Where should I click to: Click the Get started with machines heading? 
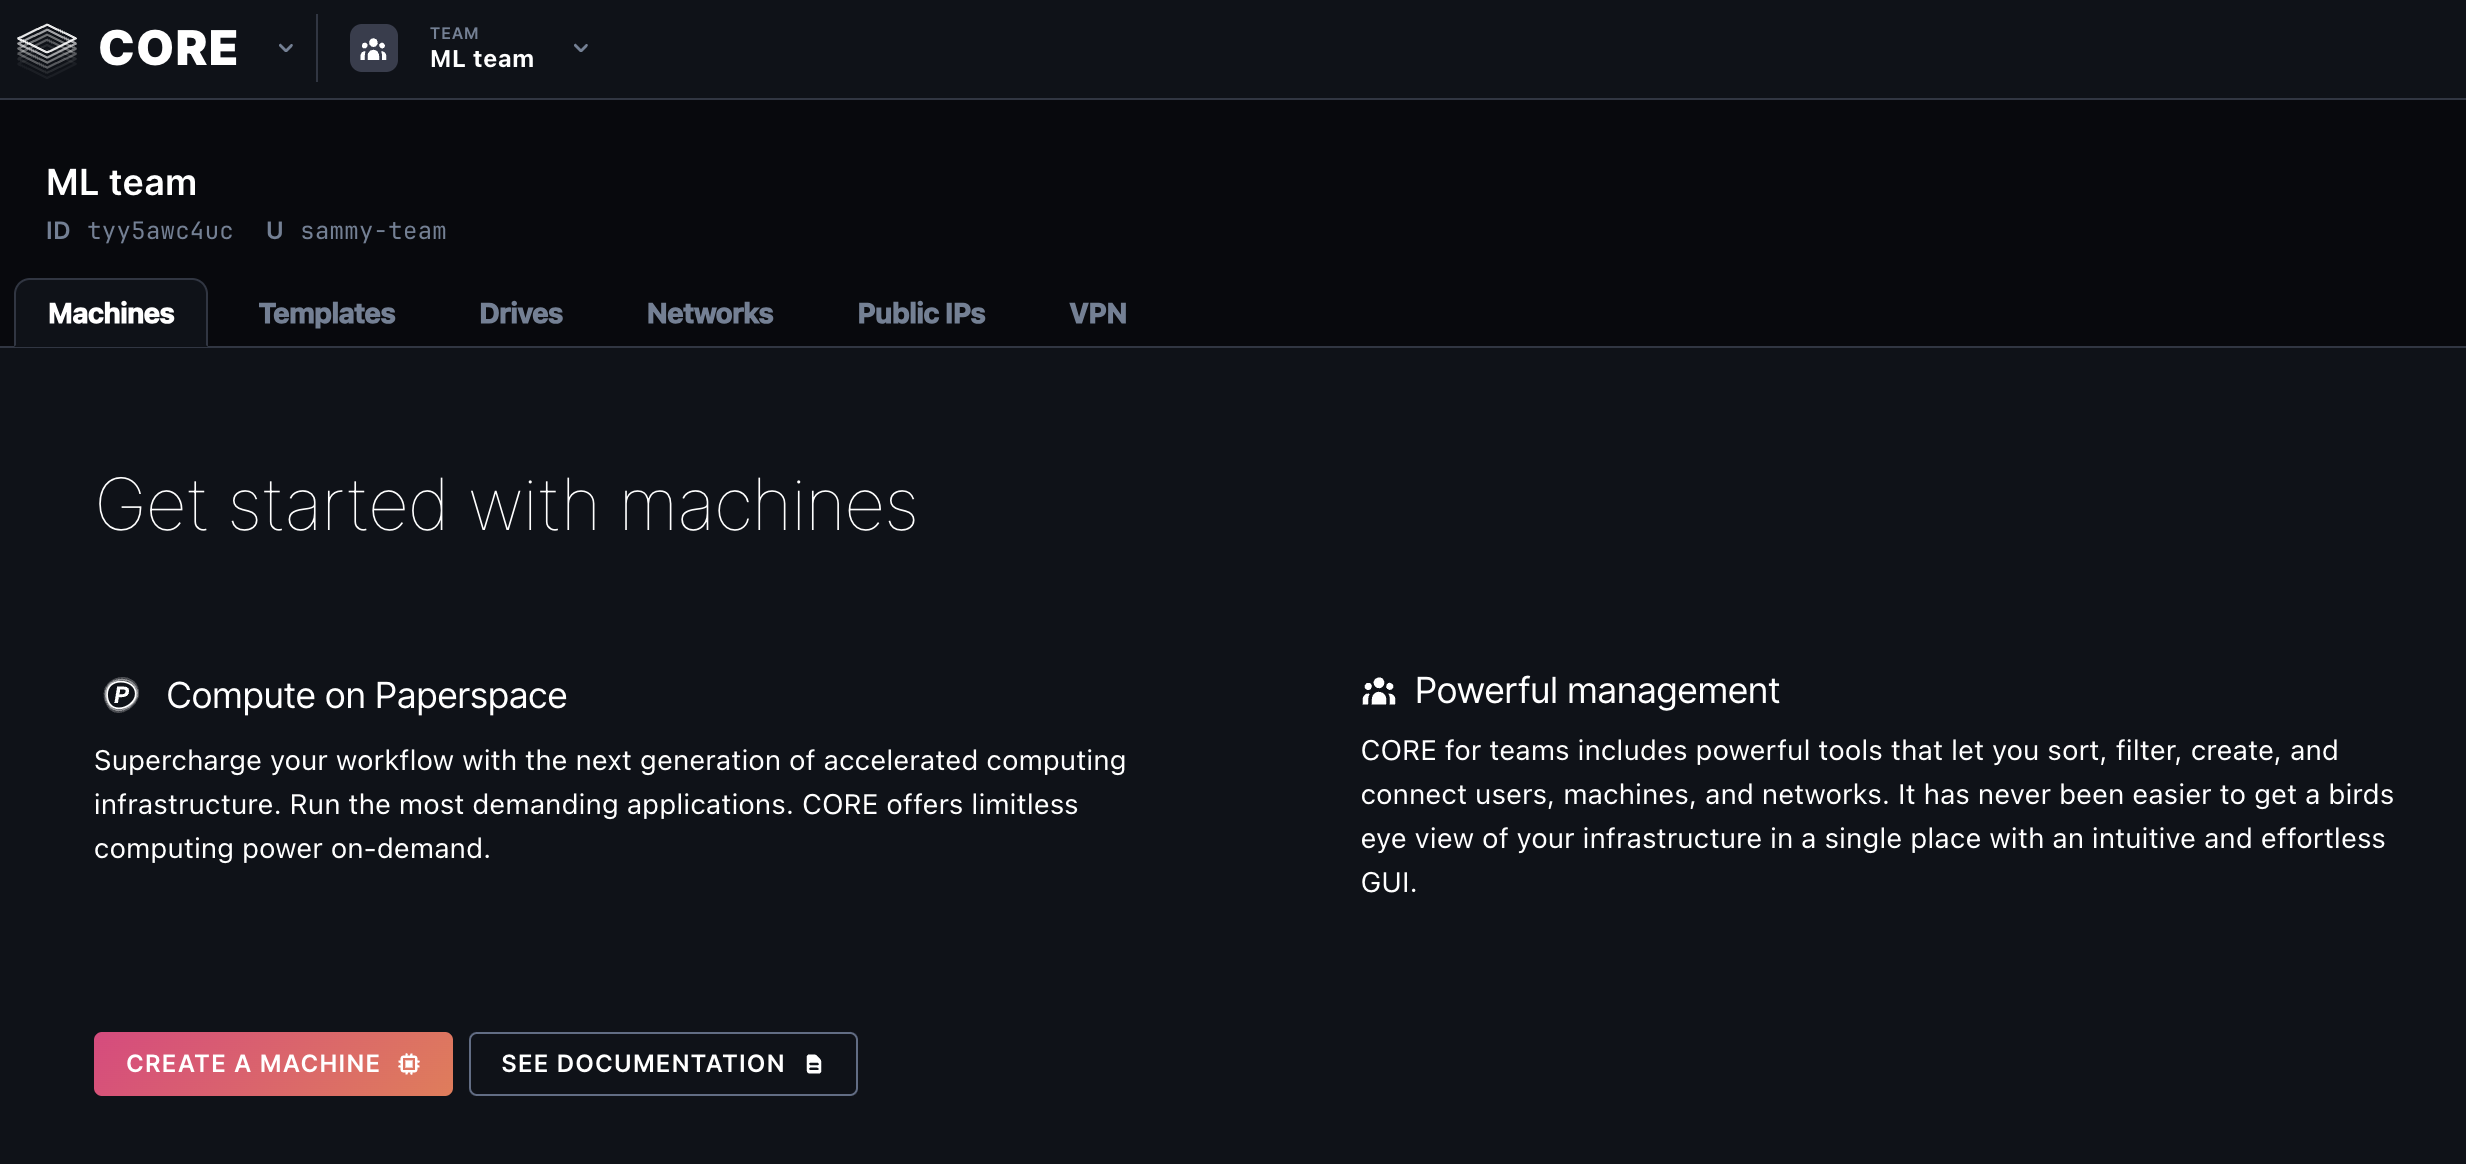(x=506, y=505)
